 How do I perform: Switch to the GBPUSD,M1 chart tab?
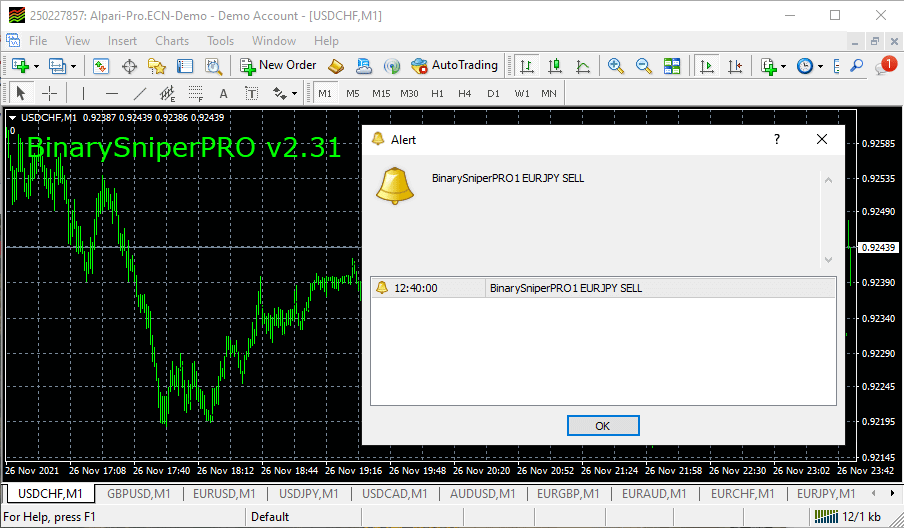(x=138, y=494)
